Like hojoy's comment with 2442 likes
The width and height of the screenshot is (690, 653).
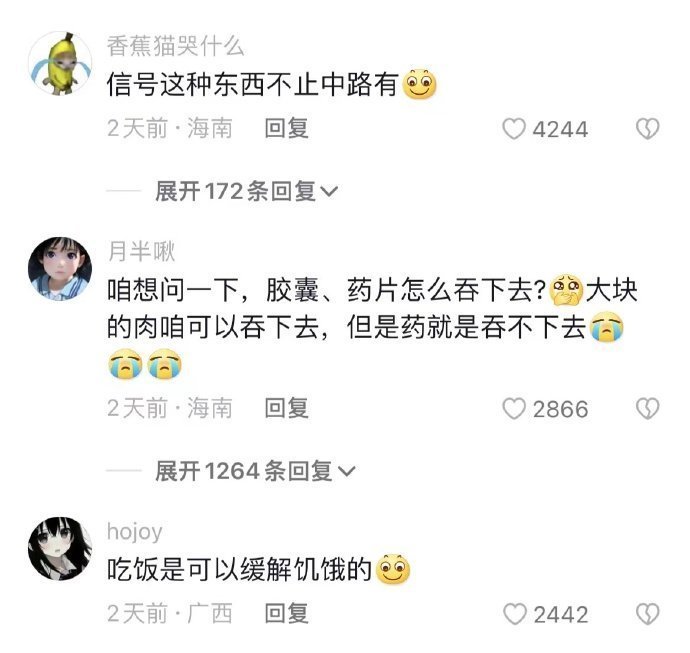coord(514,614)
